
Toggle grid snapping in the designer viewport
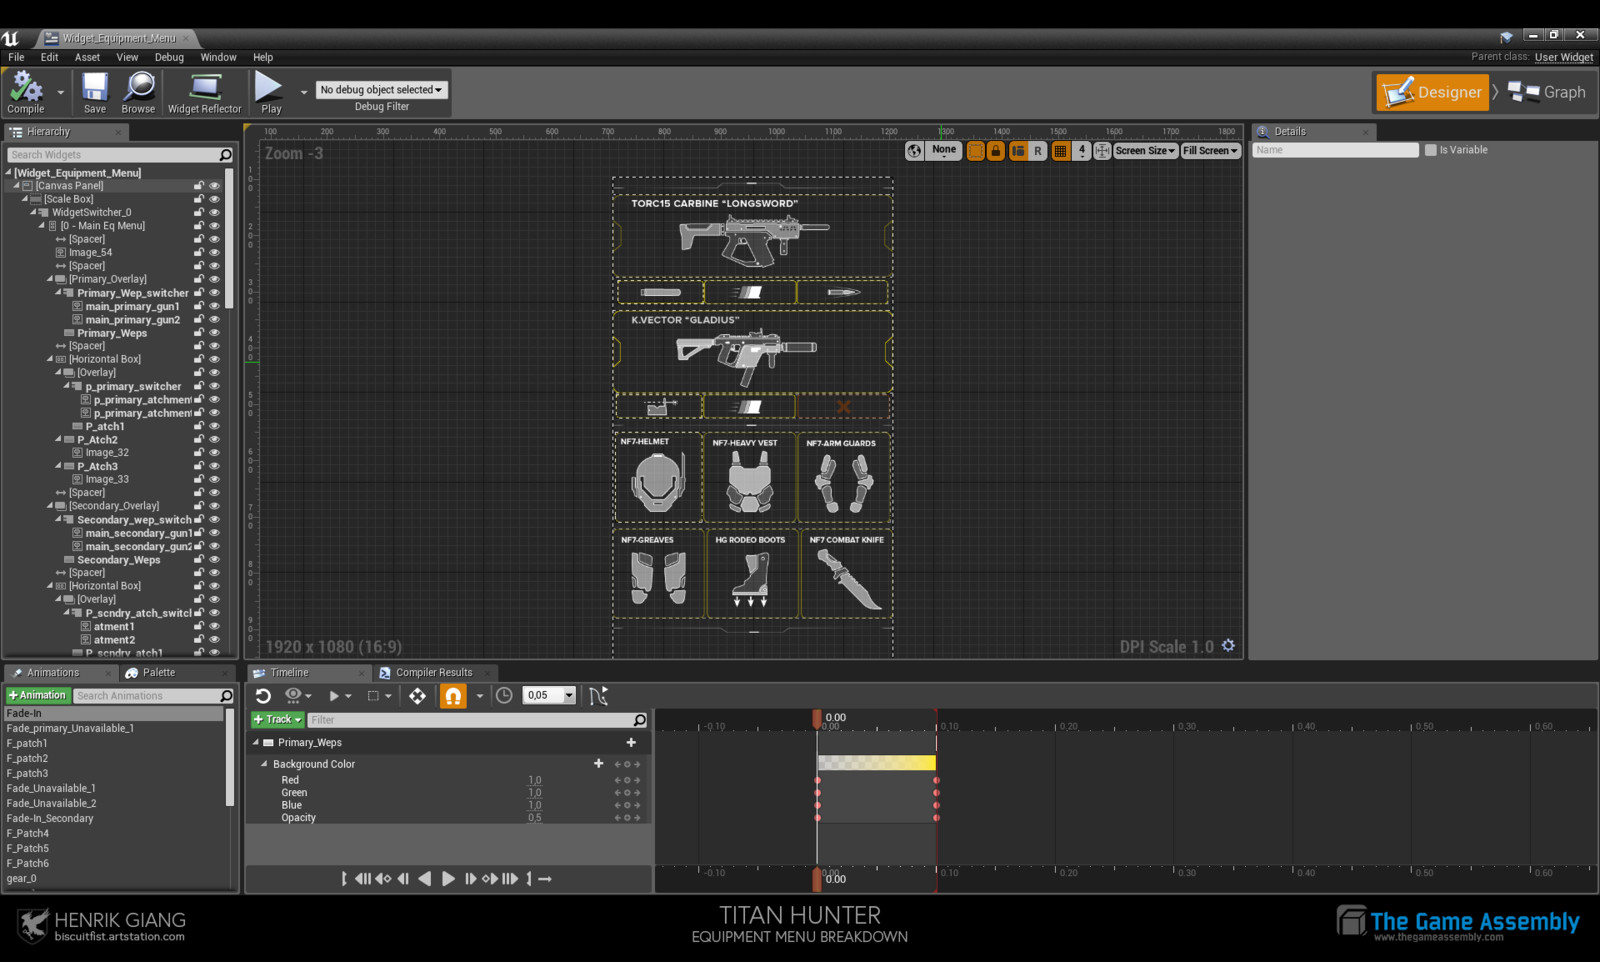pyautogui.click(x=1061, y=151)
